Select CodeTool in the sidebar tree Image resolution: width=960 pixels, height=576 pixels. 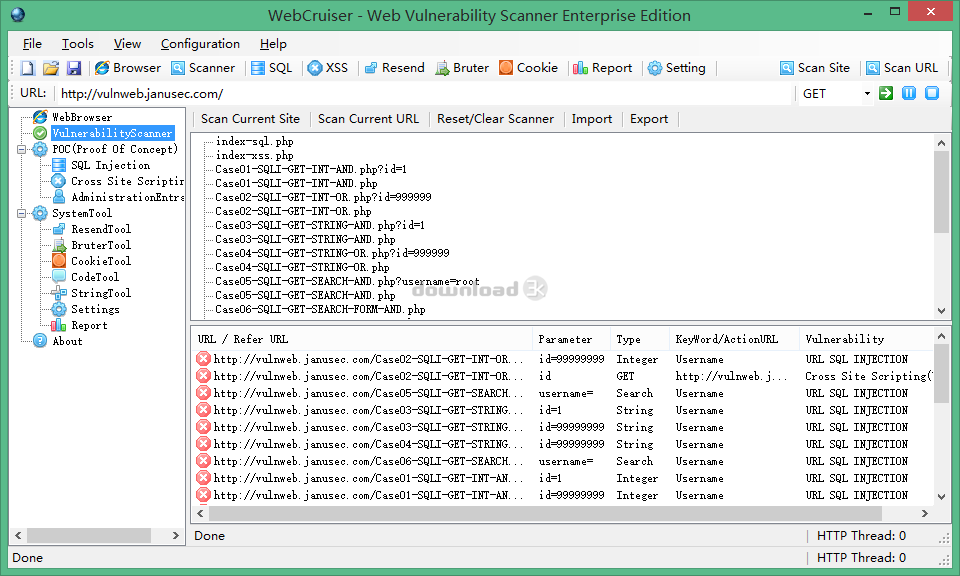(95, 277)
